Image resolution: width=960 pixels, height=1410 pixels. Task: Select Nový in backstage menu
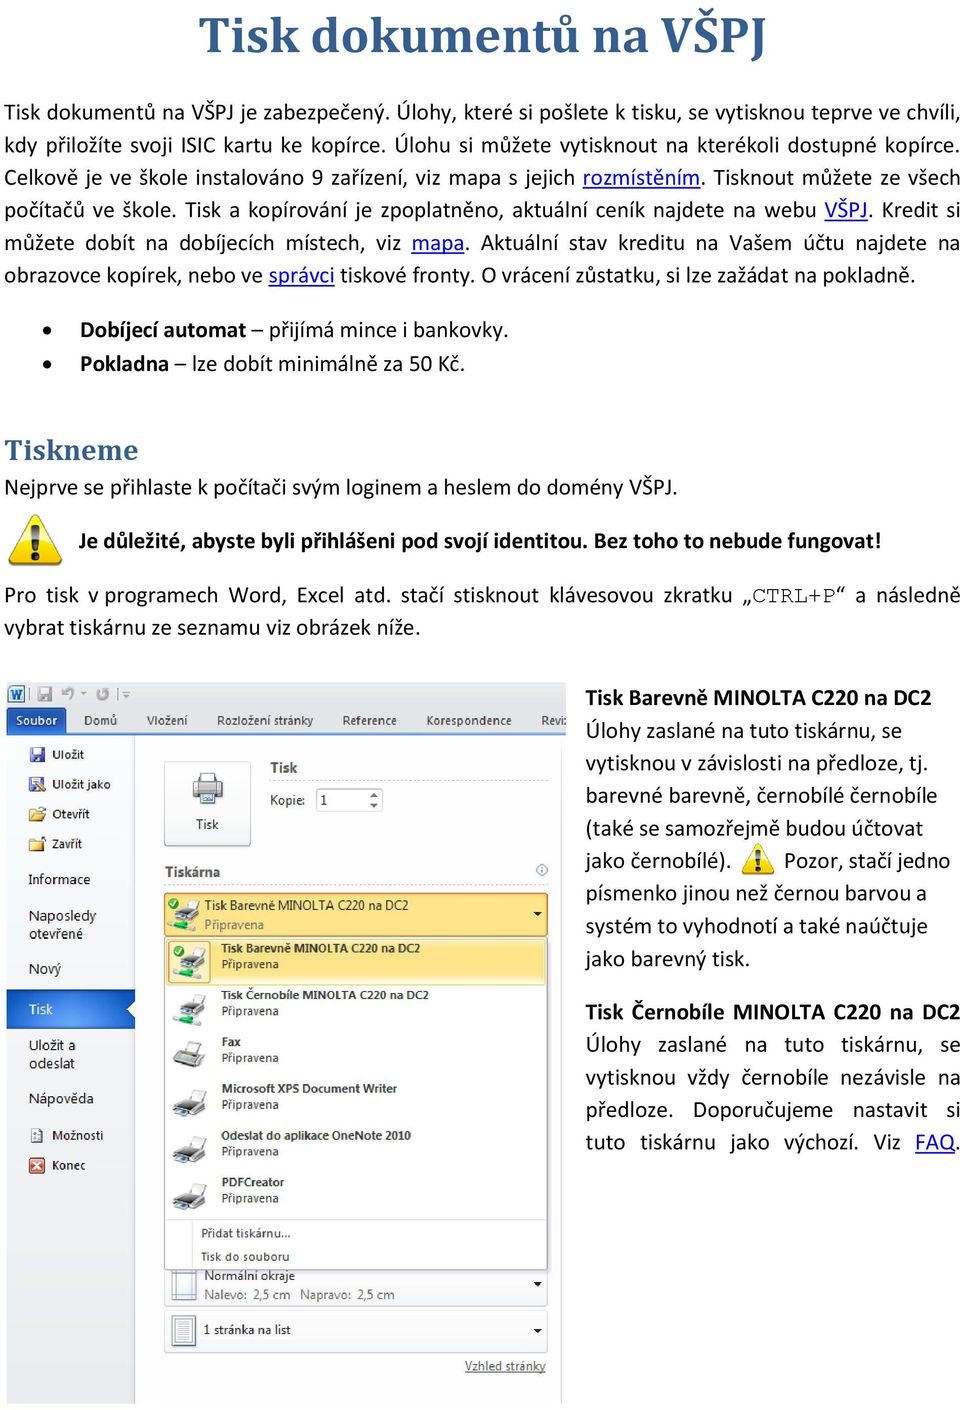(x=45, y=969)
